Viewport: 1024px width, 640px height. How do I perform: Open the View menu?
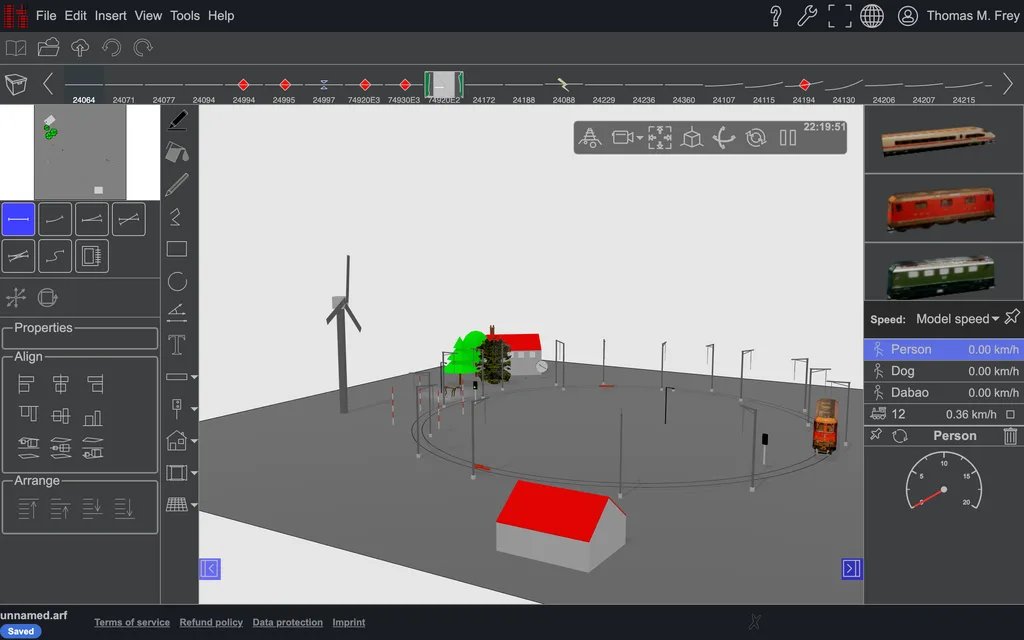[x=148, y=16]
